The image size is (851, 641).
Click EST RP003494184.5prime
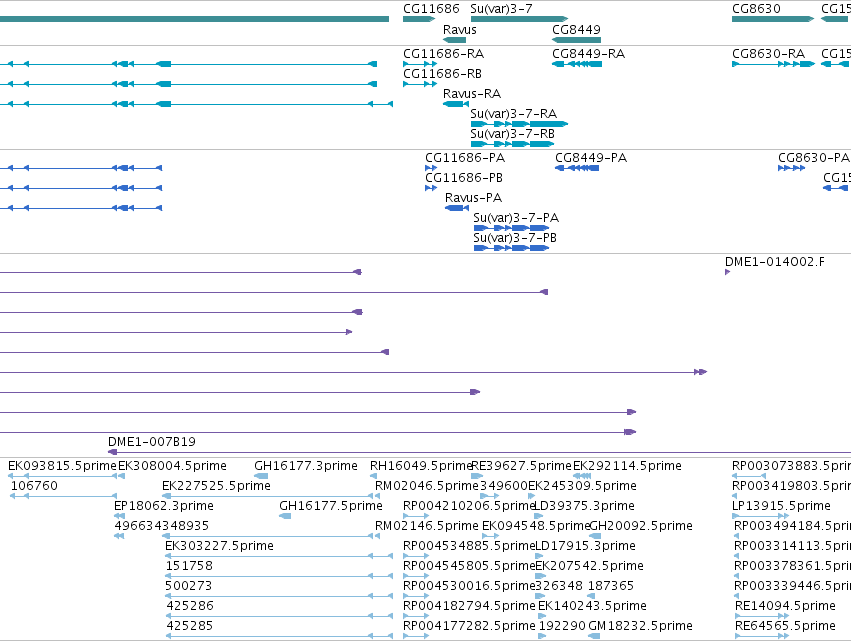pyautogui.click(x=735, y=536)
